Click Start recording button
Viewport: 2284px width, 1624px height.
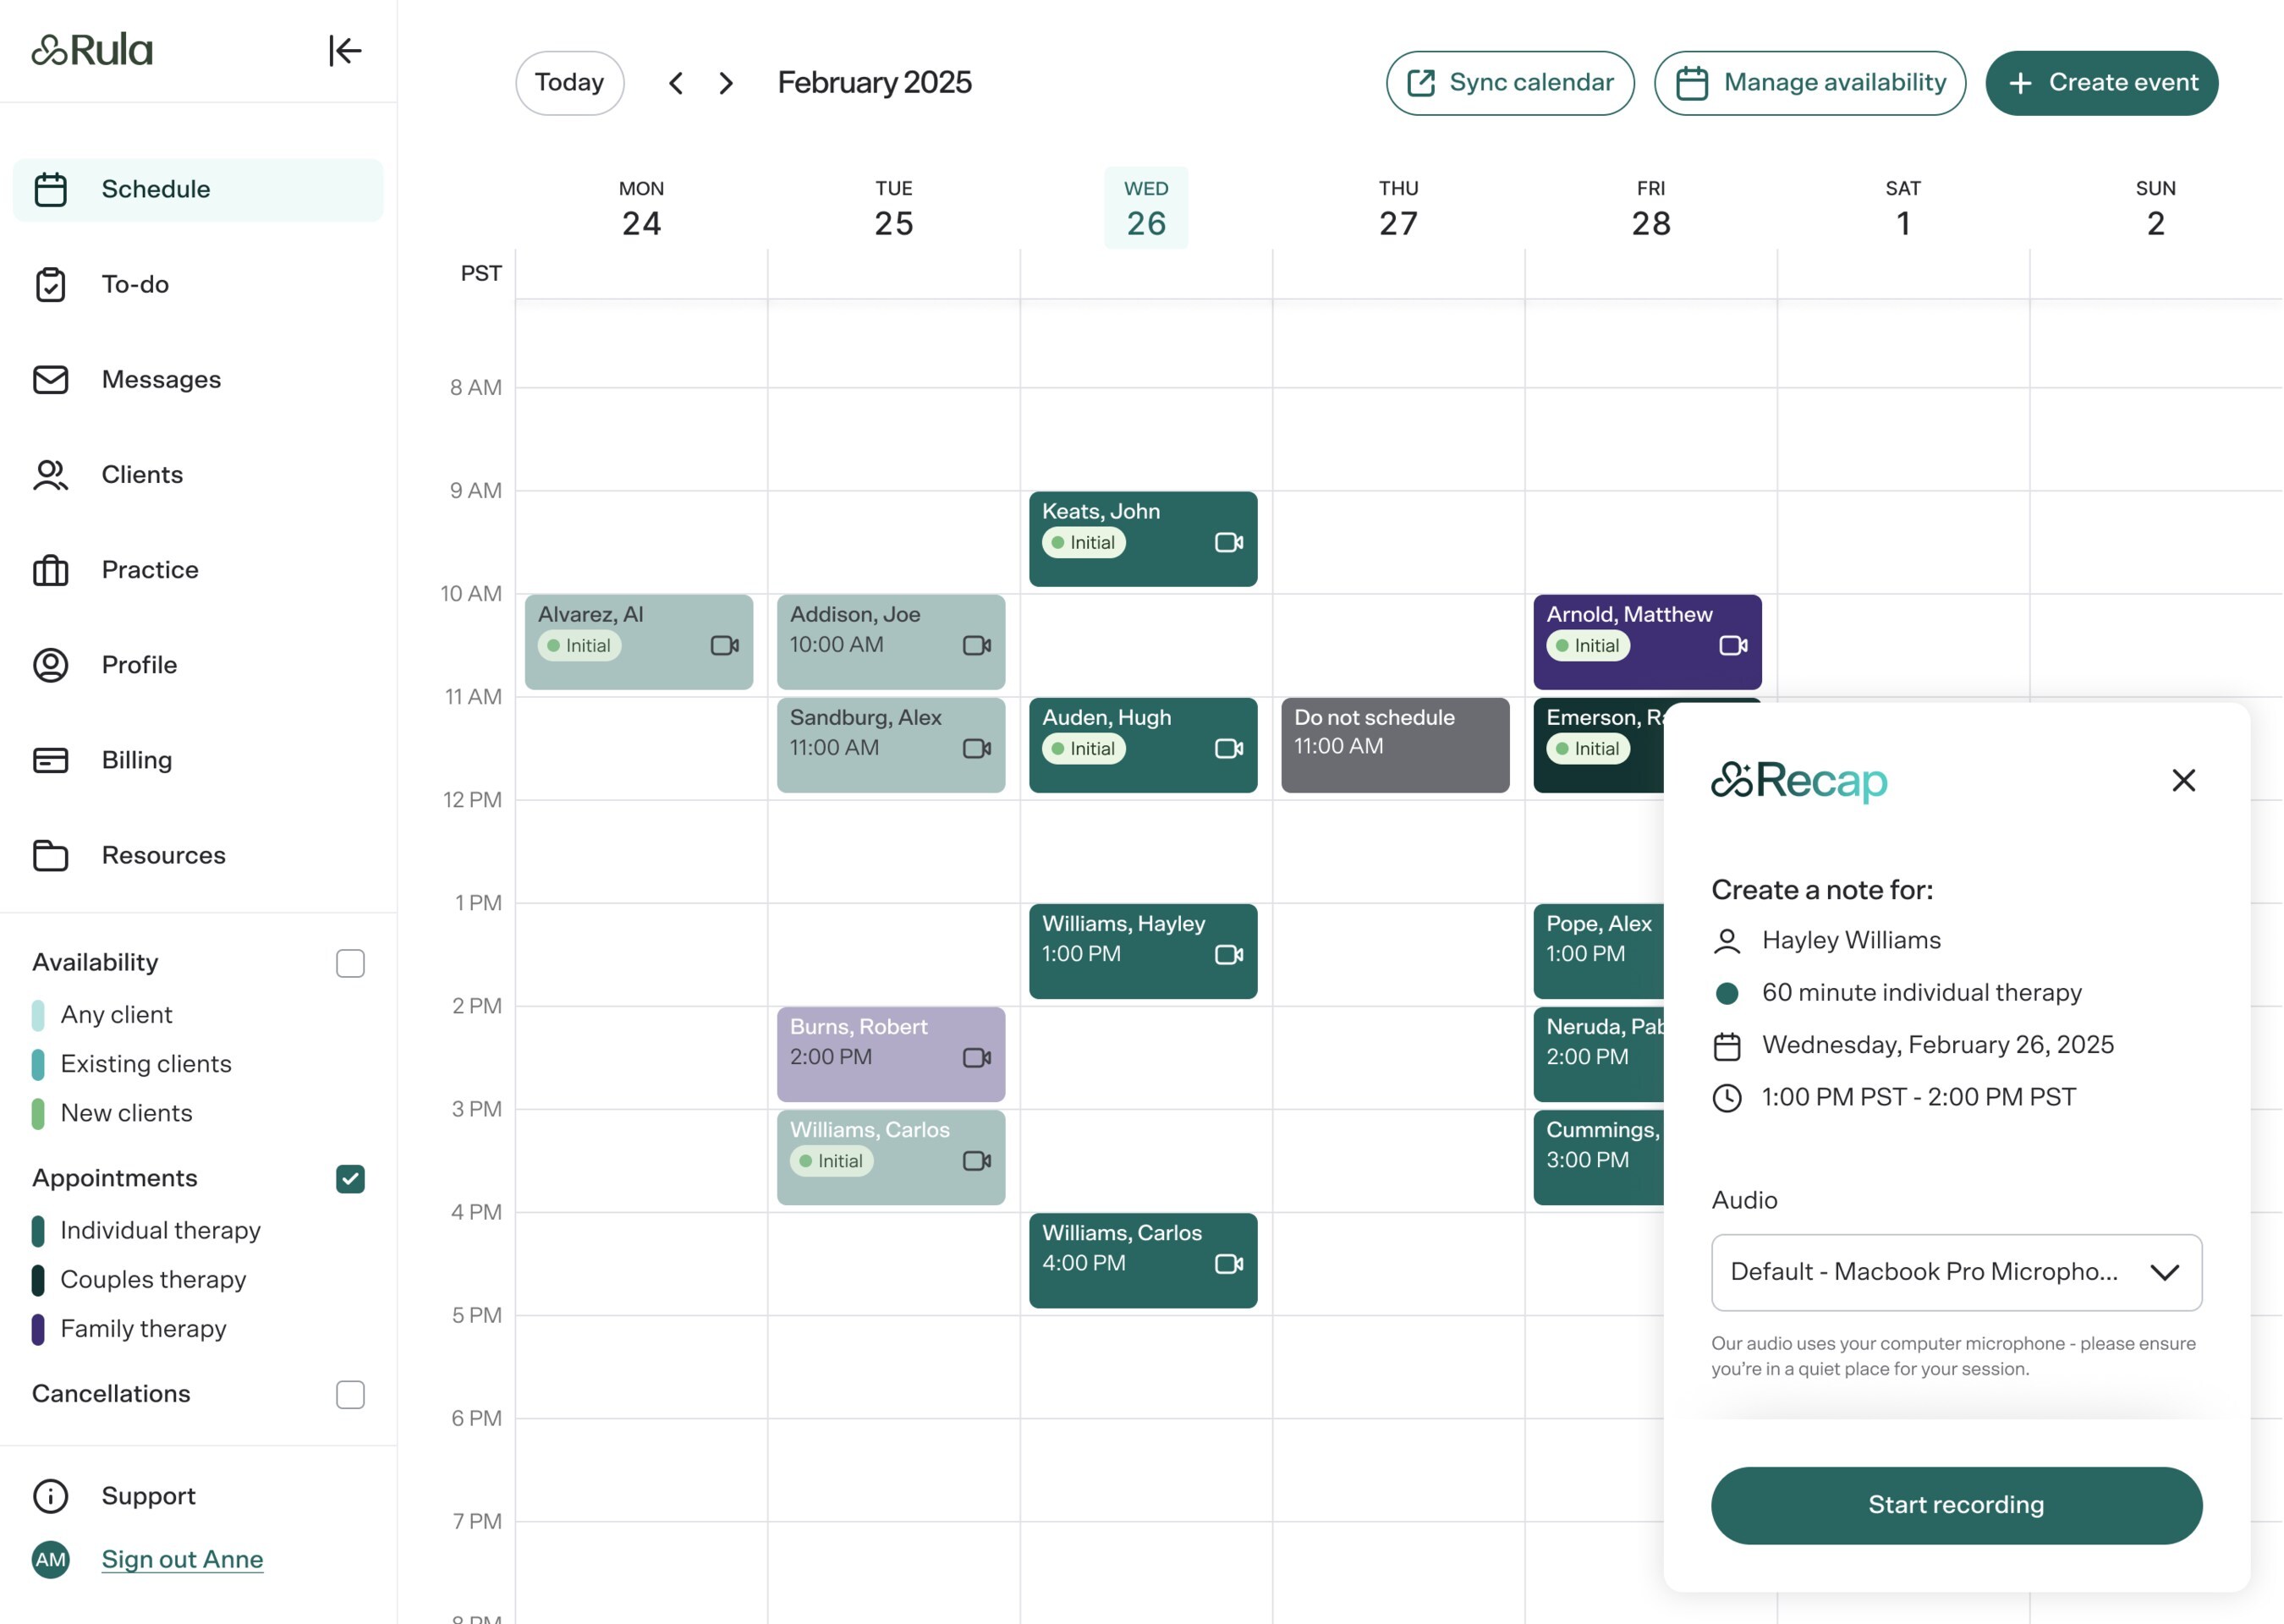click(1955, 1505)
